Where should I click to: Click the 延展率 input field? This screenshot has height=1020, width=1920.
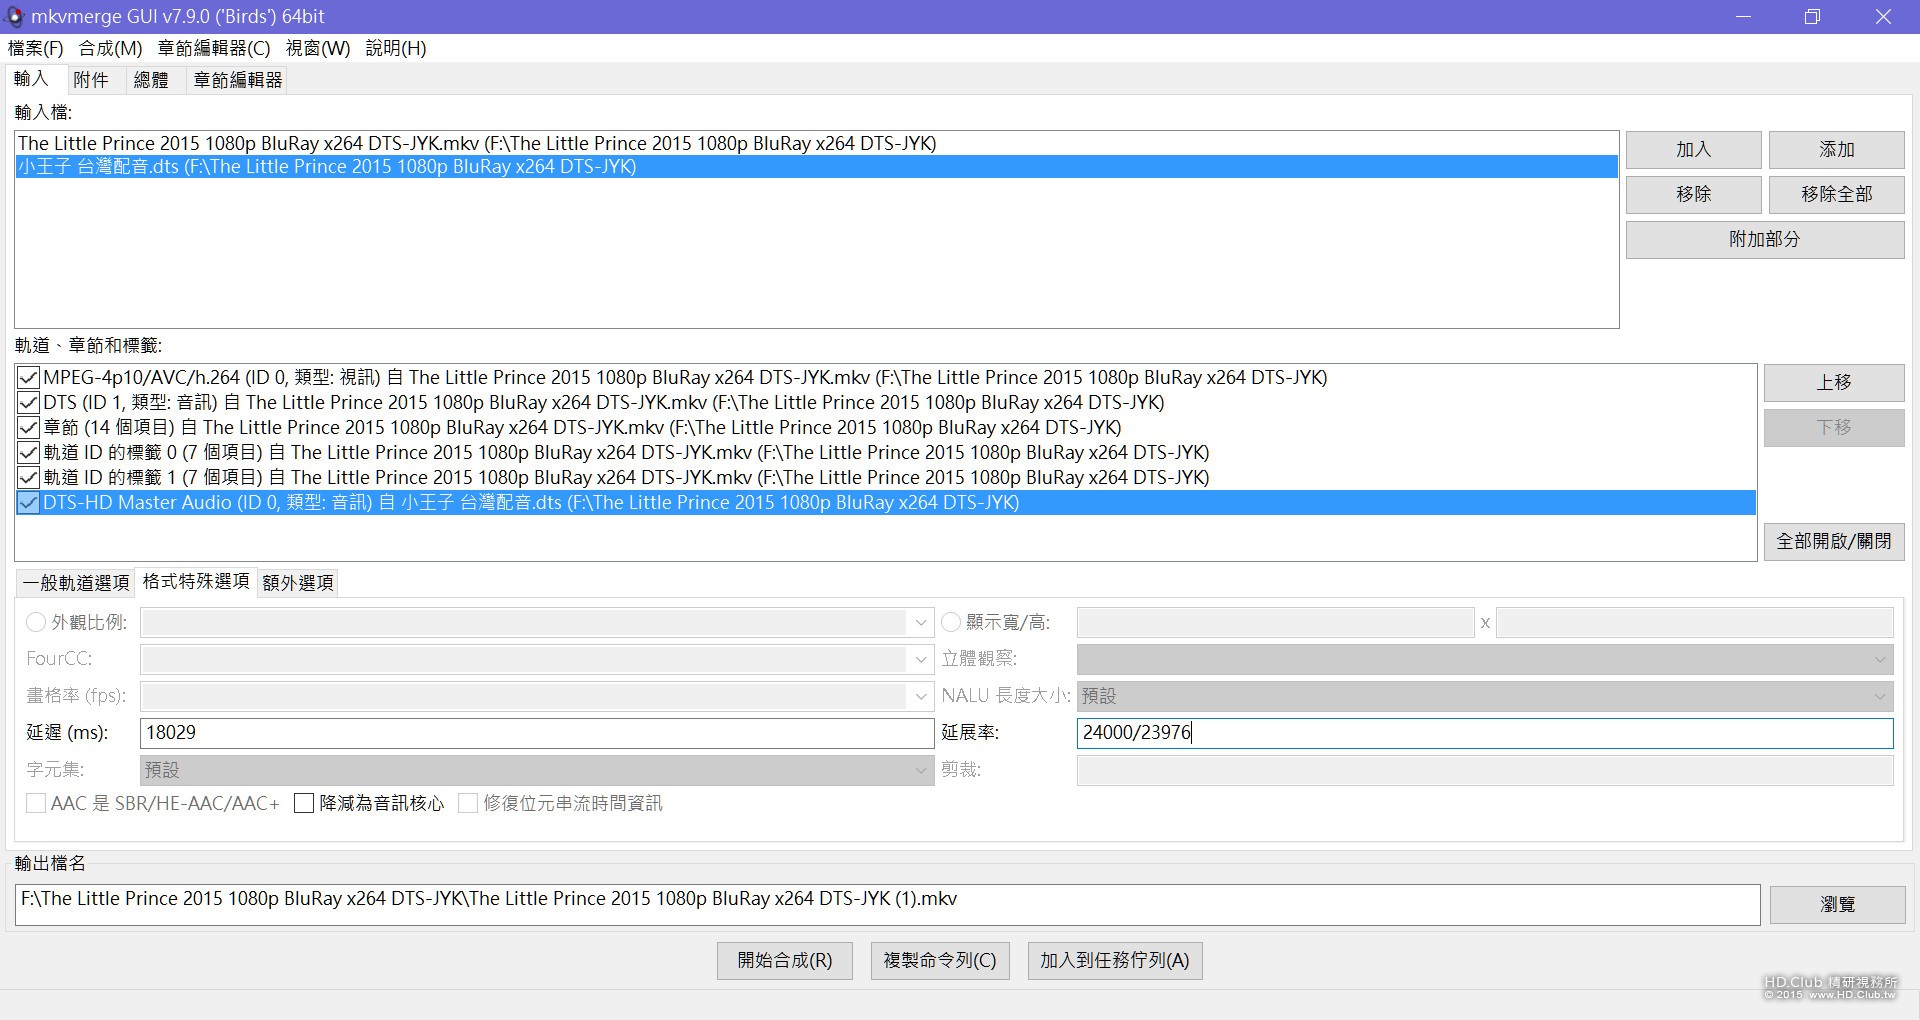pyautogui.click(x=1485, y=733)
